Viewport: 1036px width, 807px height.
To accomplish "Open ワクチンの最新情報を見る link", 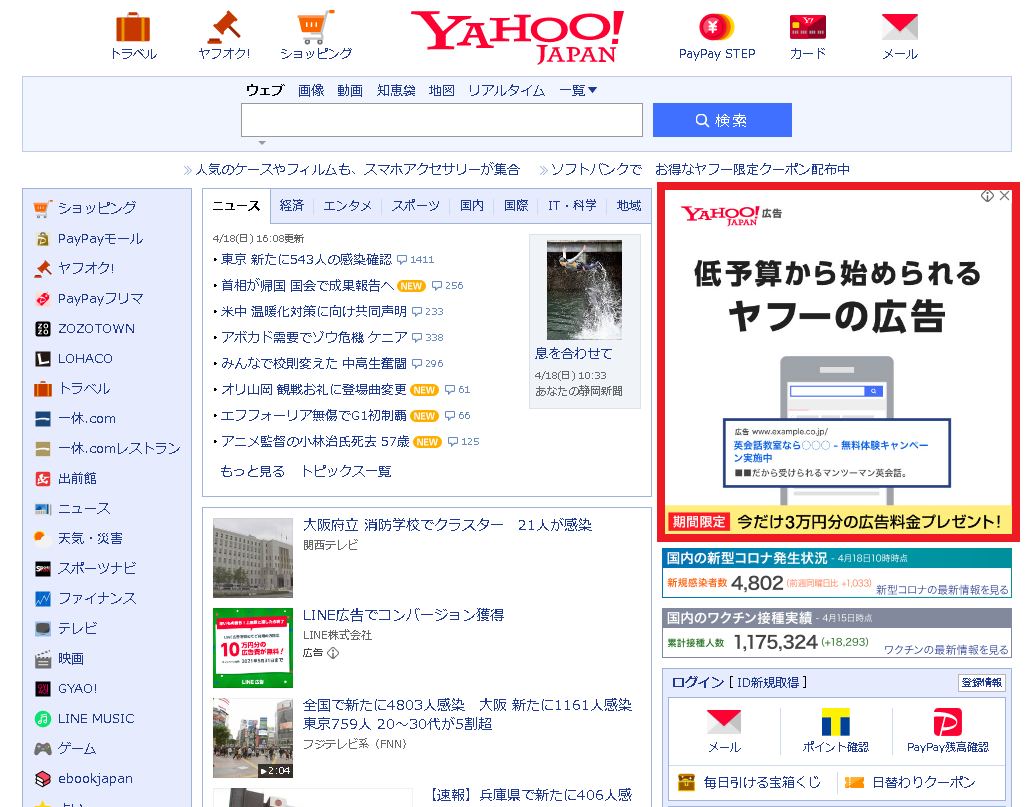I will point(946,650).
